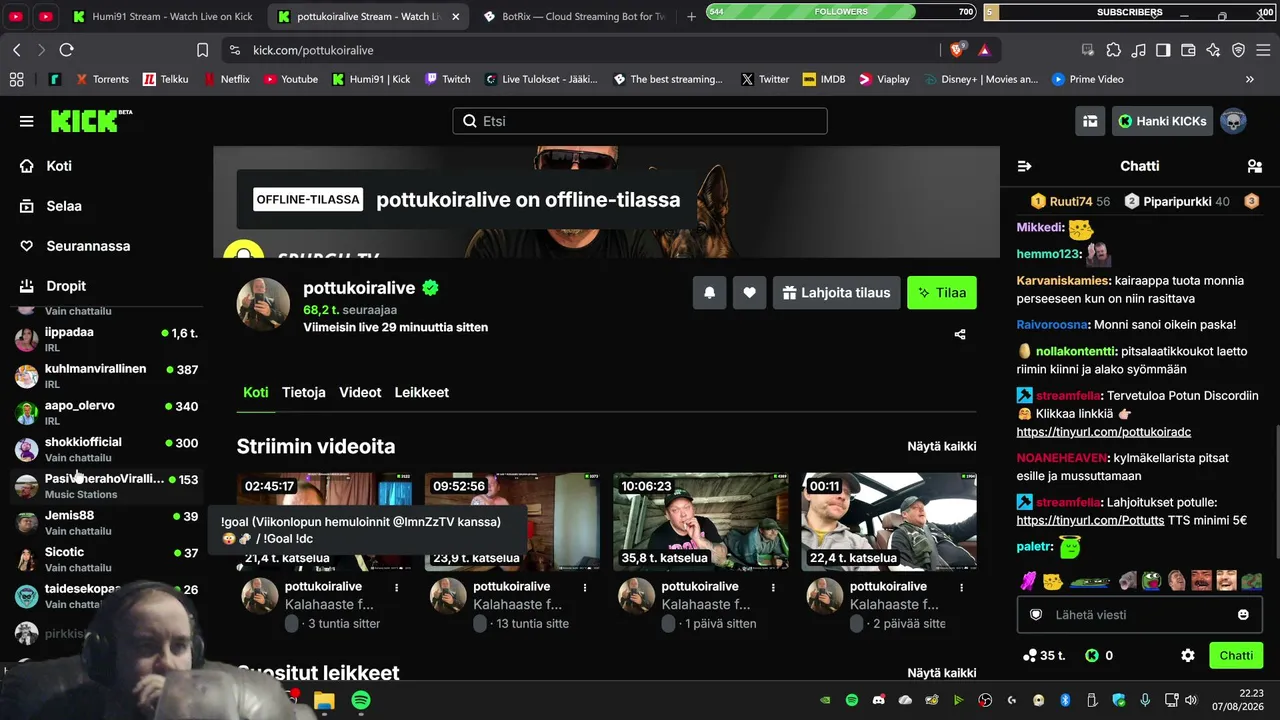1280x720 pixels.
Task: Open options for the 09:52:56 video
Action: coord(585,587)
